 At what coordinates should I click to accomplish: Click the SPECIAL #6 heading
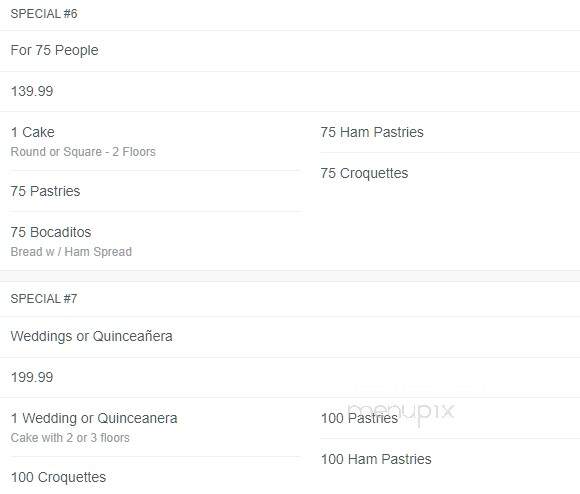44,14
